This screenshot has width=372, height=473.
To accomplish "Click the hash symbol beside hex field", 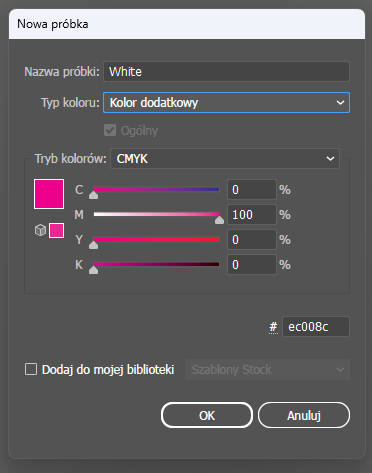I will coord(273,327).
